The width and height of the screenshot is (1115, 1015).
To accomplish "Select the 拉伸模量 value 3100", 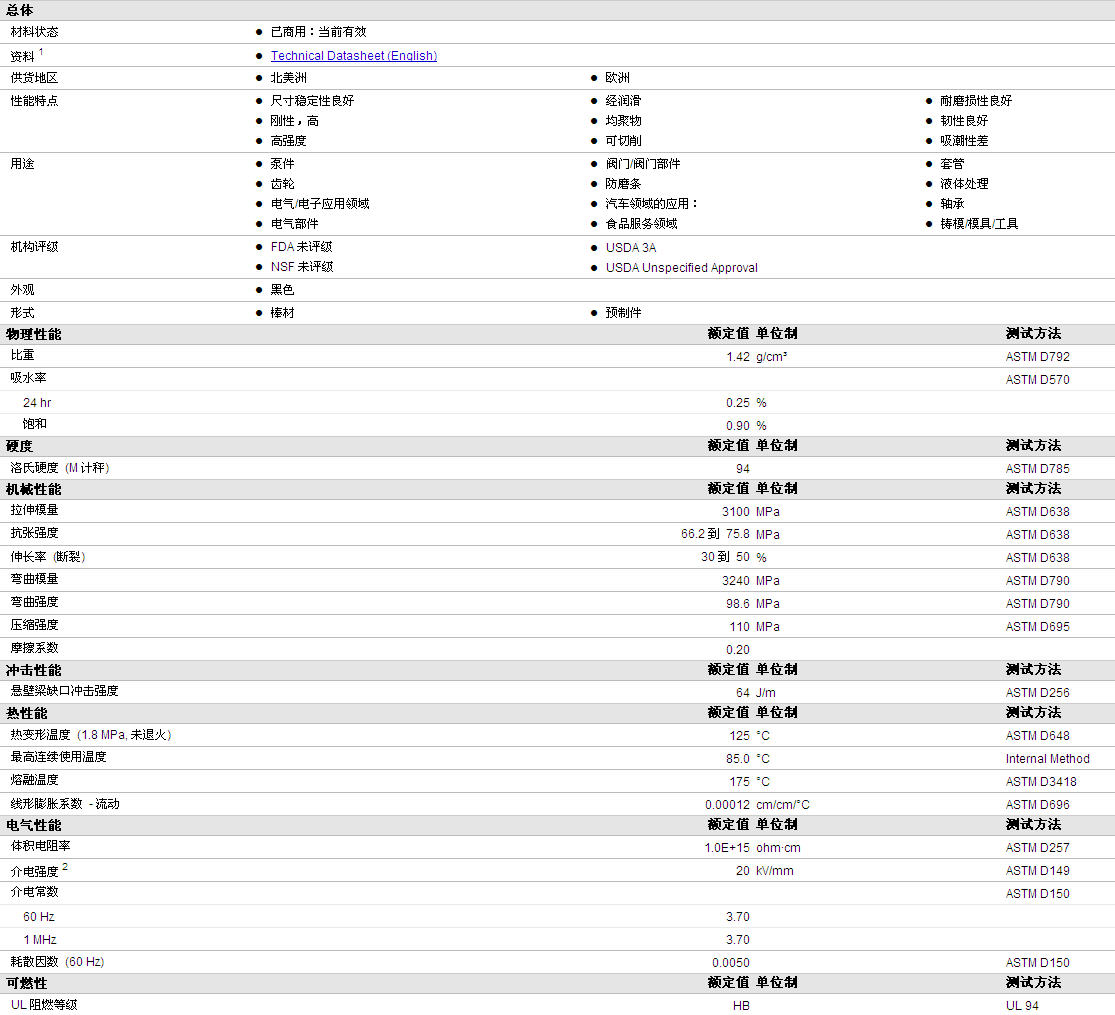I will [x=735, y=511].
